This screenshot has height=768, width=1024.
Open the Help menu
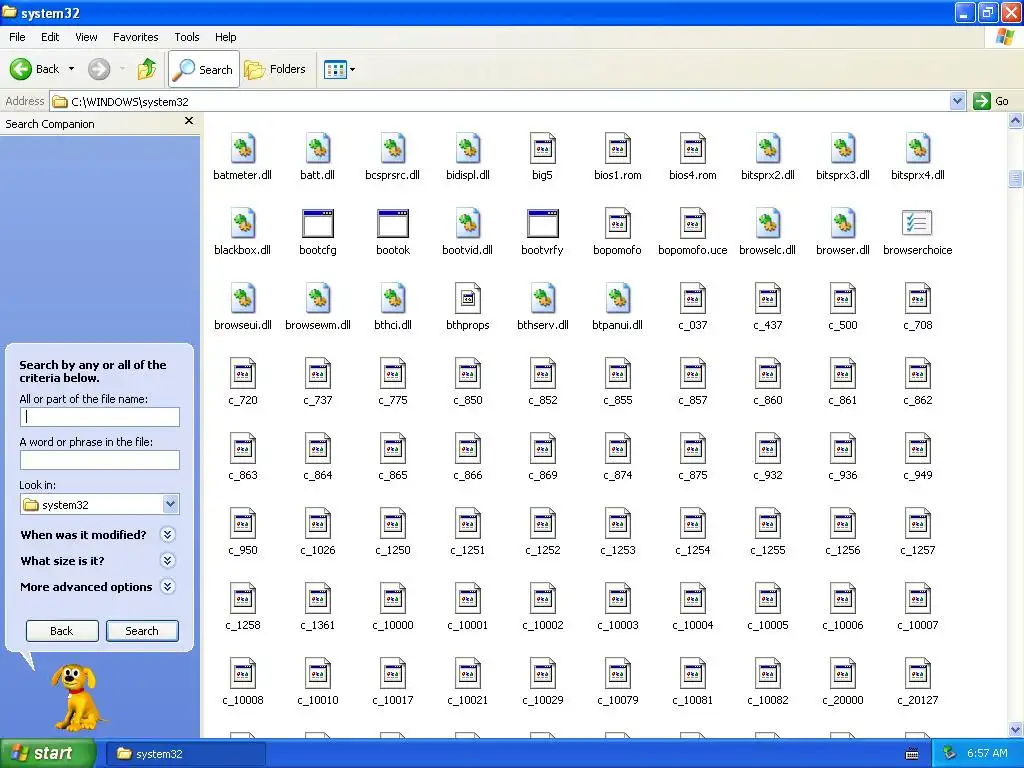point(225,37)
